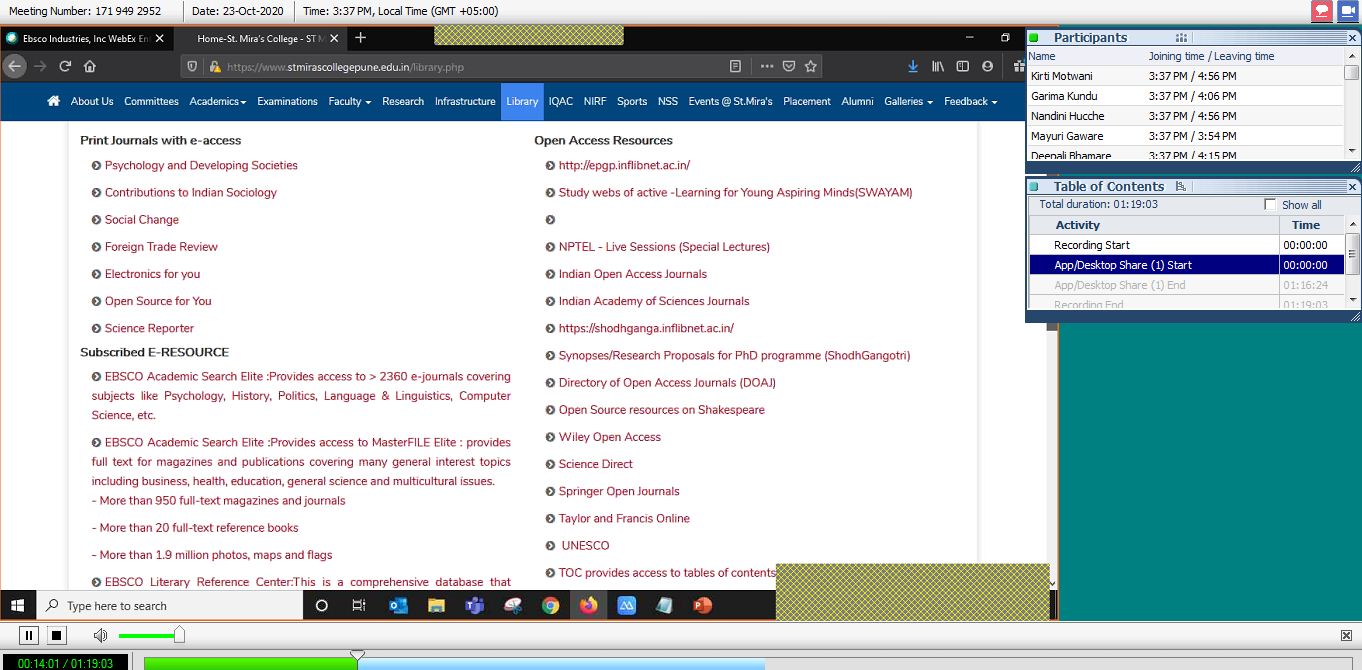Switch to the Ebsco Industries WebEx tab
This screenshot has width=1362, height=670.
[x=80, y=38]
